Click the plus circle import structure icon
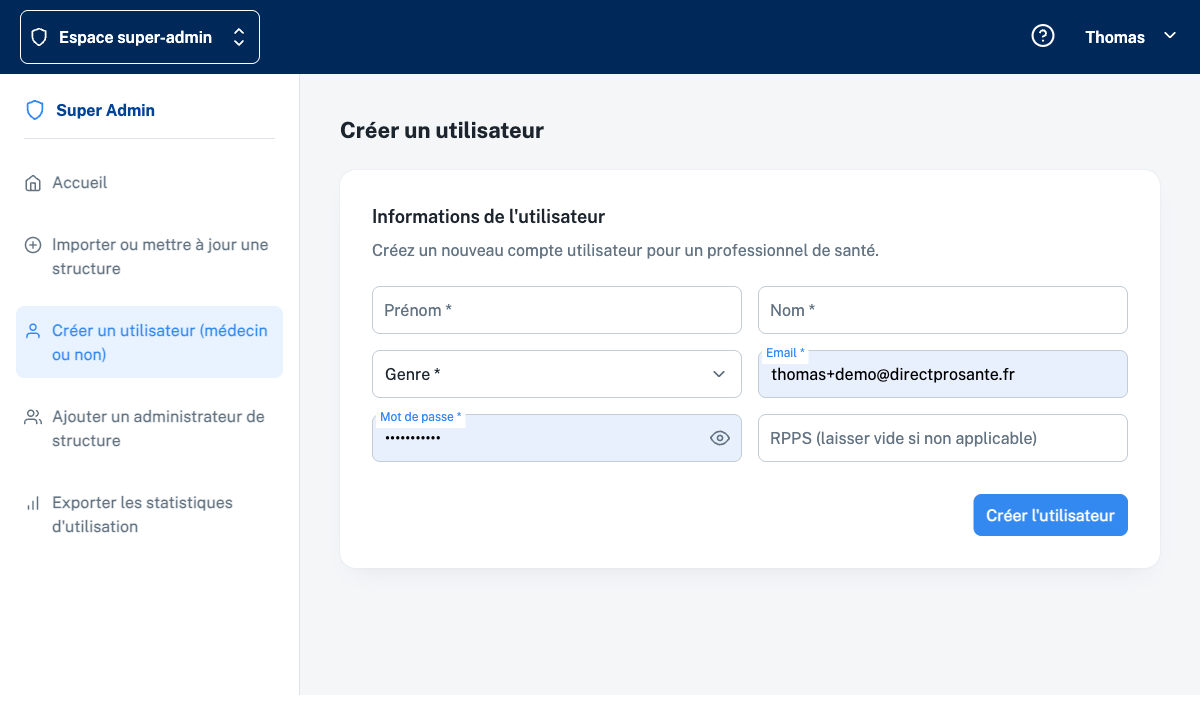The height and width of the screenshot is (707, 1200). (x=33, y=245)
